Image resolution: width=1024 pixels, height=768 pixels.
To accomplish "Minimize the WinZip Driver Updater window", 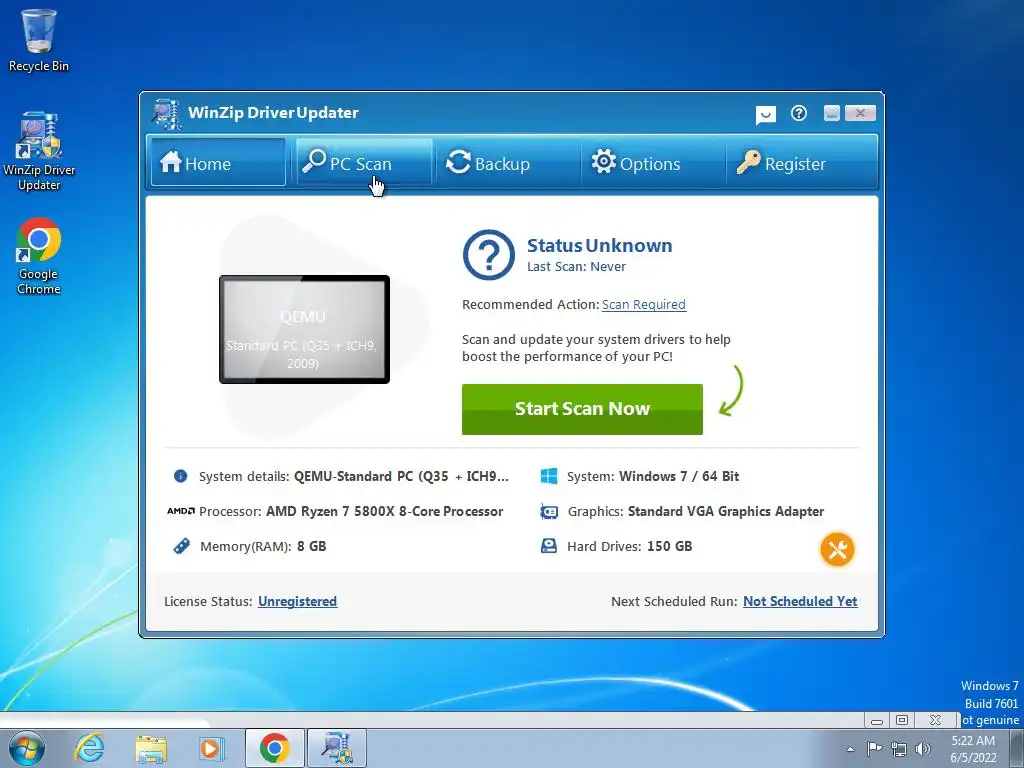I will pos(831,113).
